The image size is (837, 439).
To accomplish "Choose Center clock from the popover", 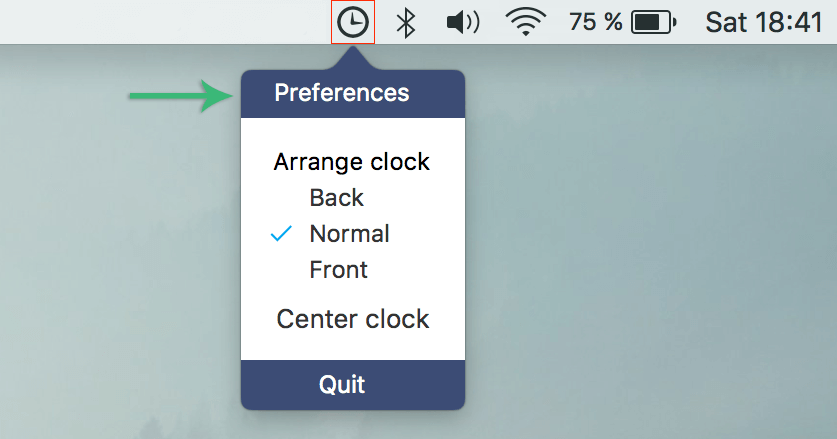I will [x=352, y=319].
